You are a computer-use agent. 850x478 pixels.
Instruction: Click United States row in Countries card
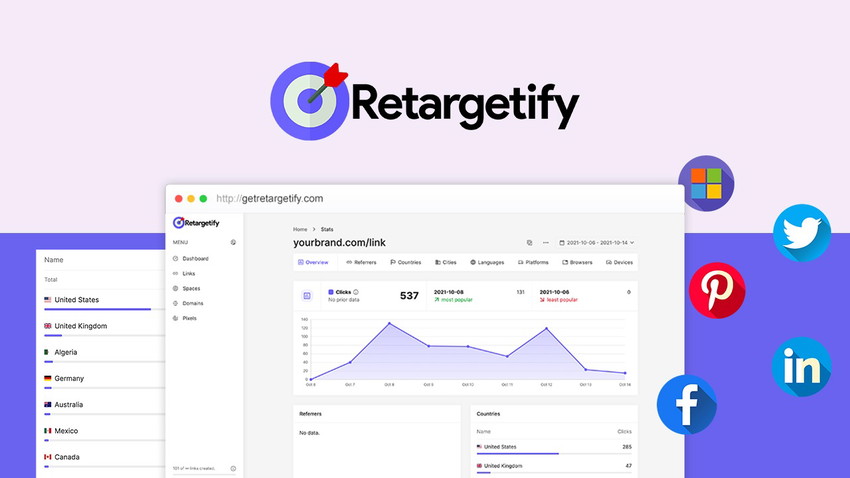tap(554, 447)
